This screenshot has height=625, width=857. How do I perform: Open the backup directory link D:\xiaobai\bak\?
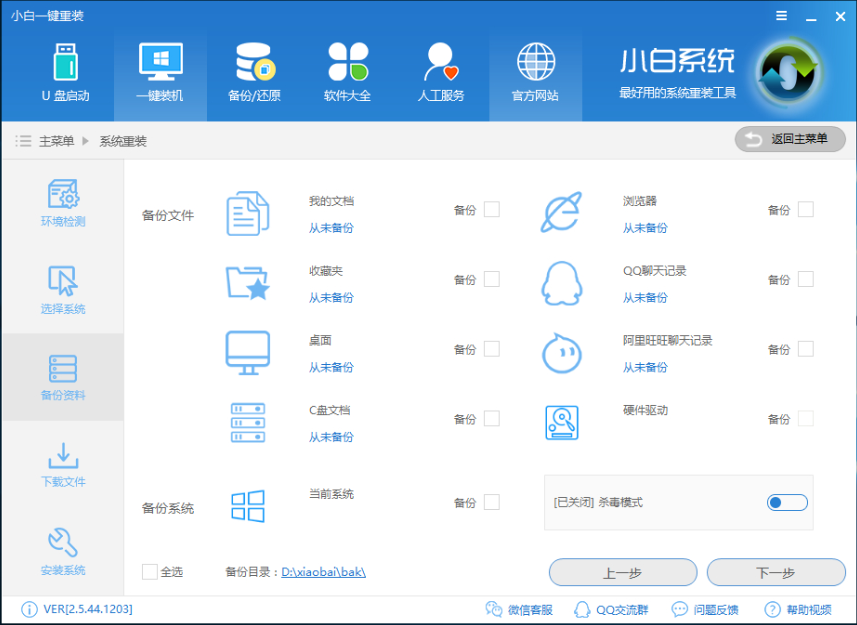pyautogui.click(x=317, y=572)
